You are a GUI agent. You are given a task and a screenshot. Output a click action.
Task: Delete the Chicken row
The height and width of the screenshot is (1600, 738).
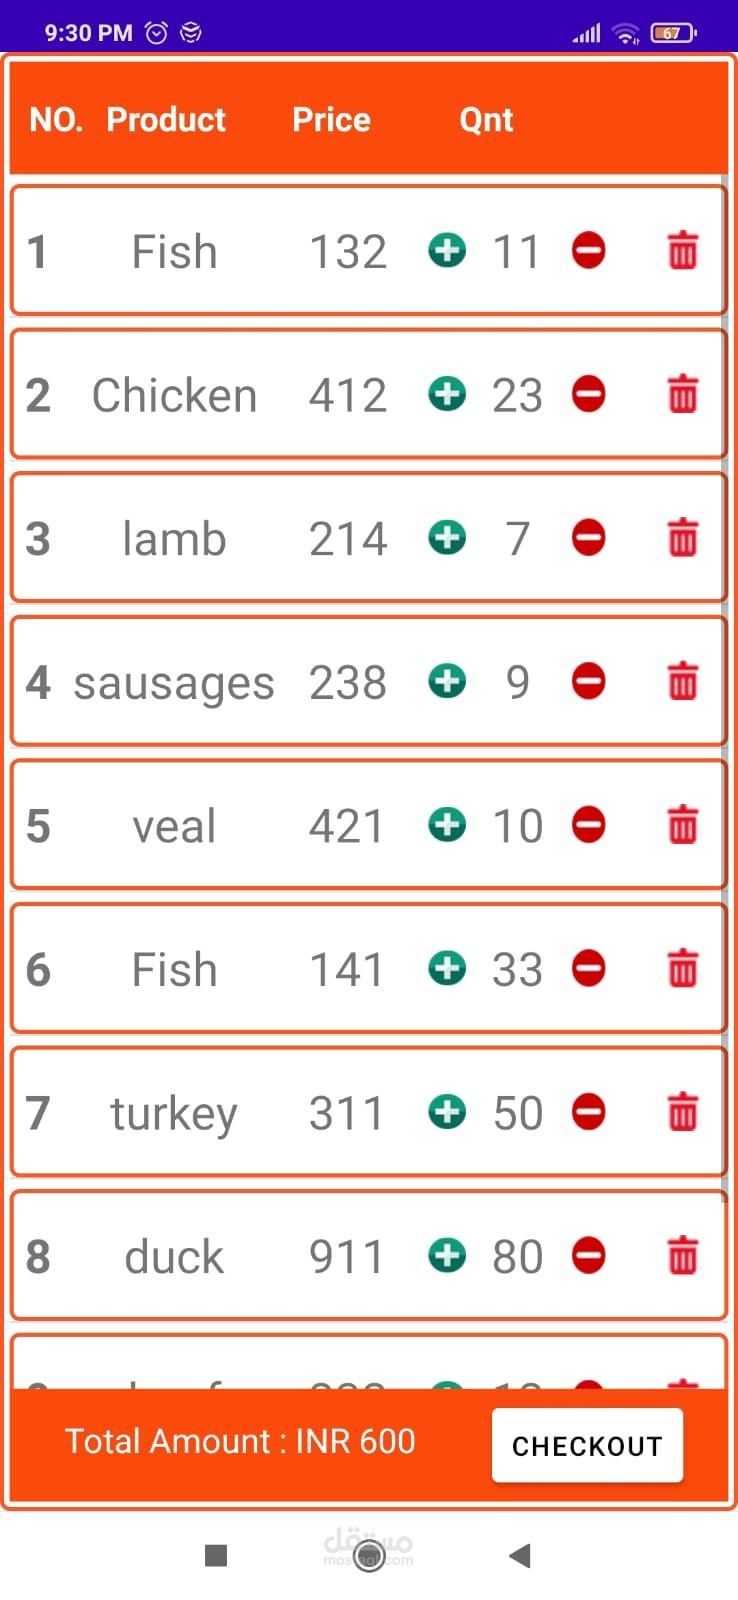click(x=683, y=394)
